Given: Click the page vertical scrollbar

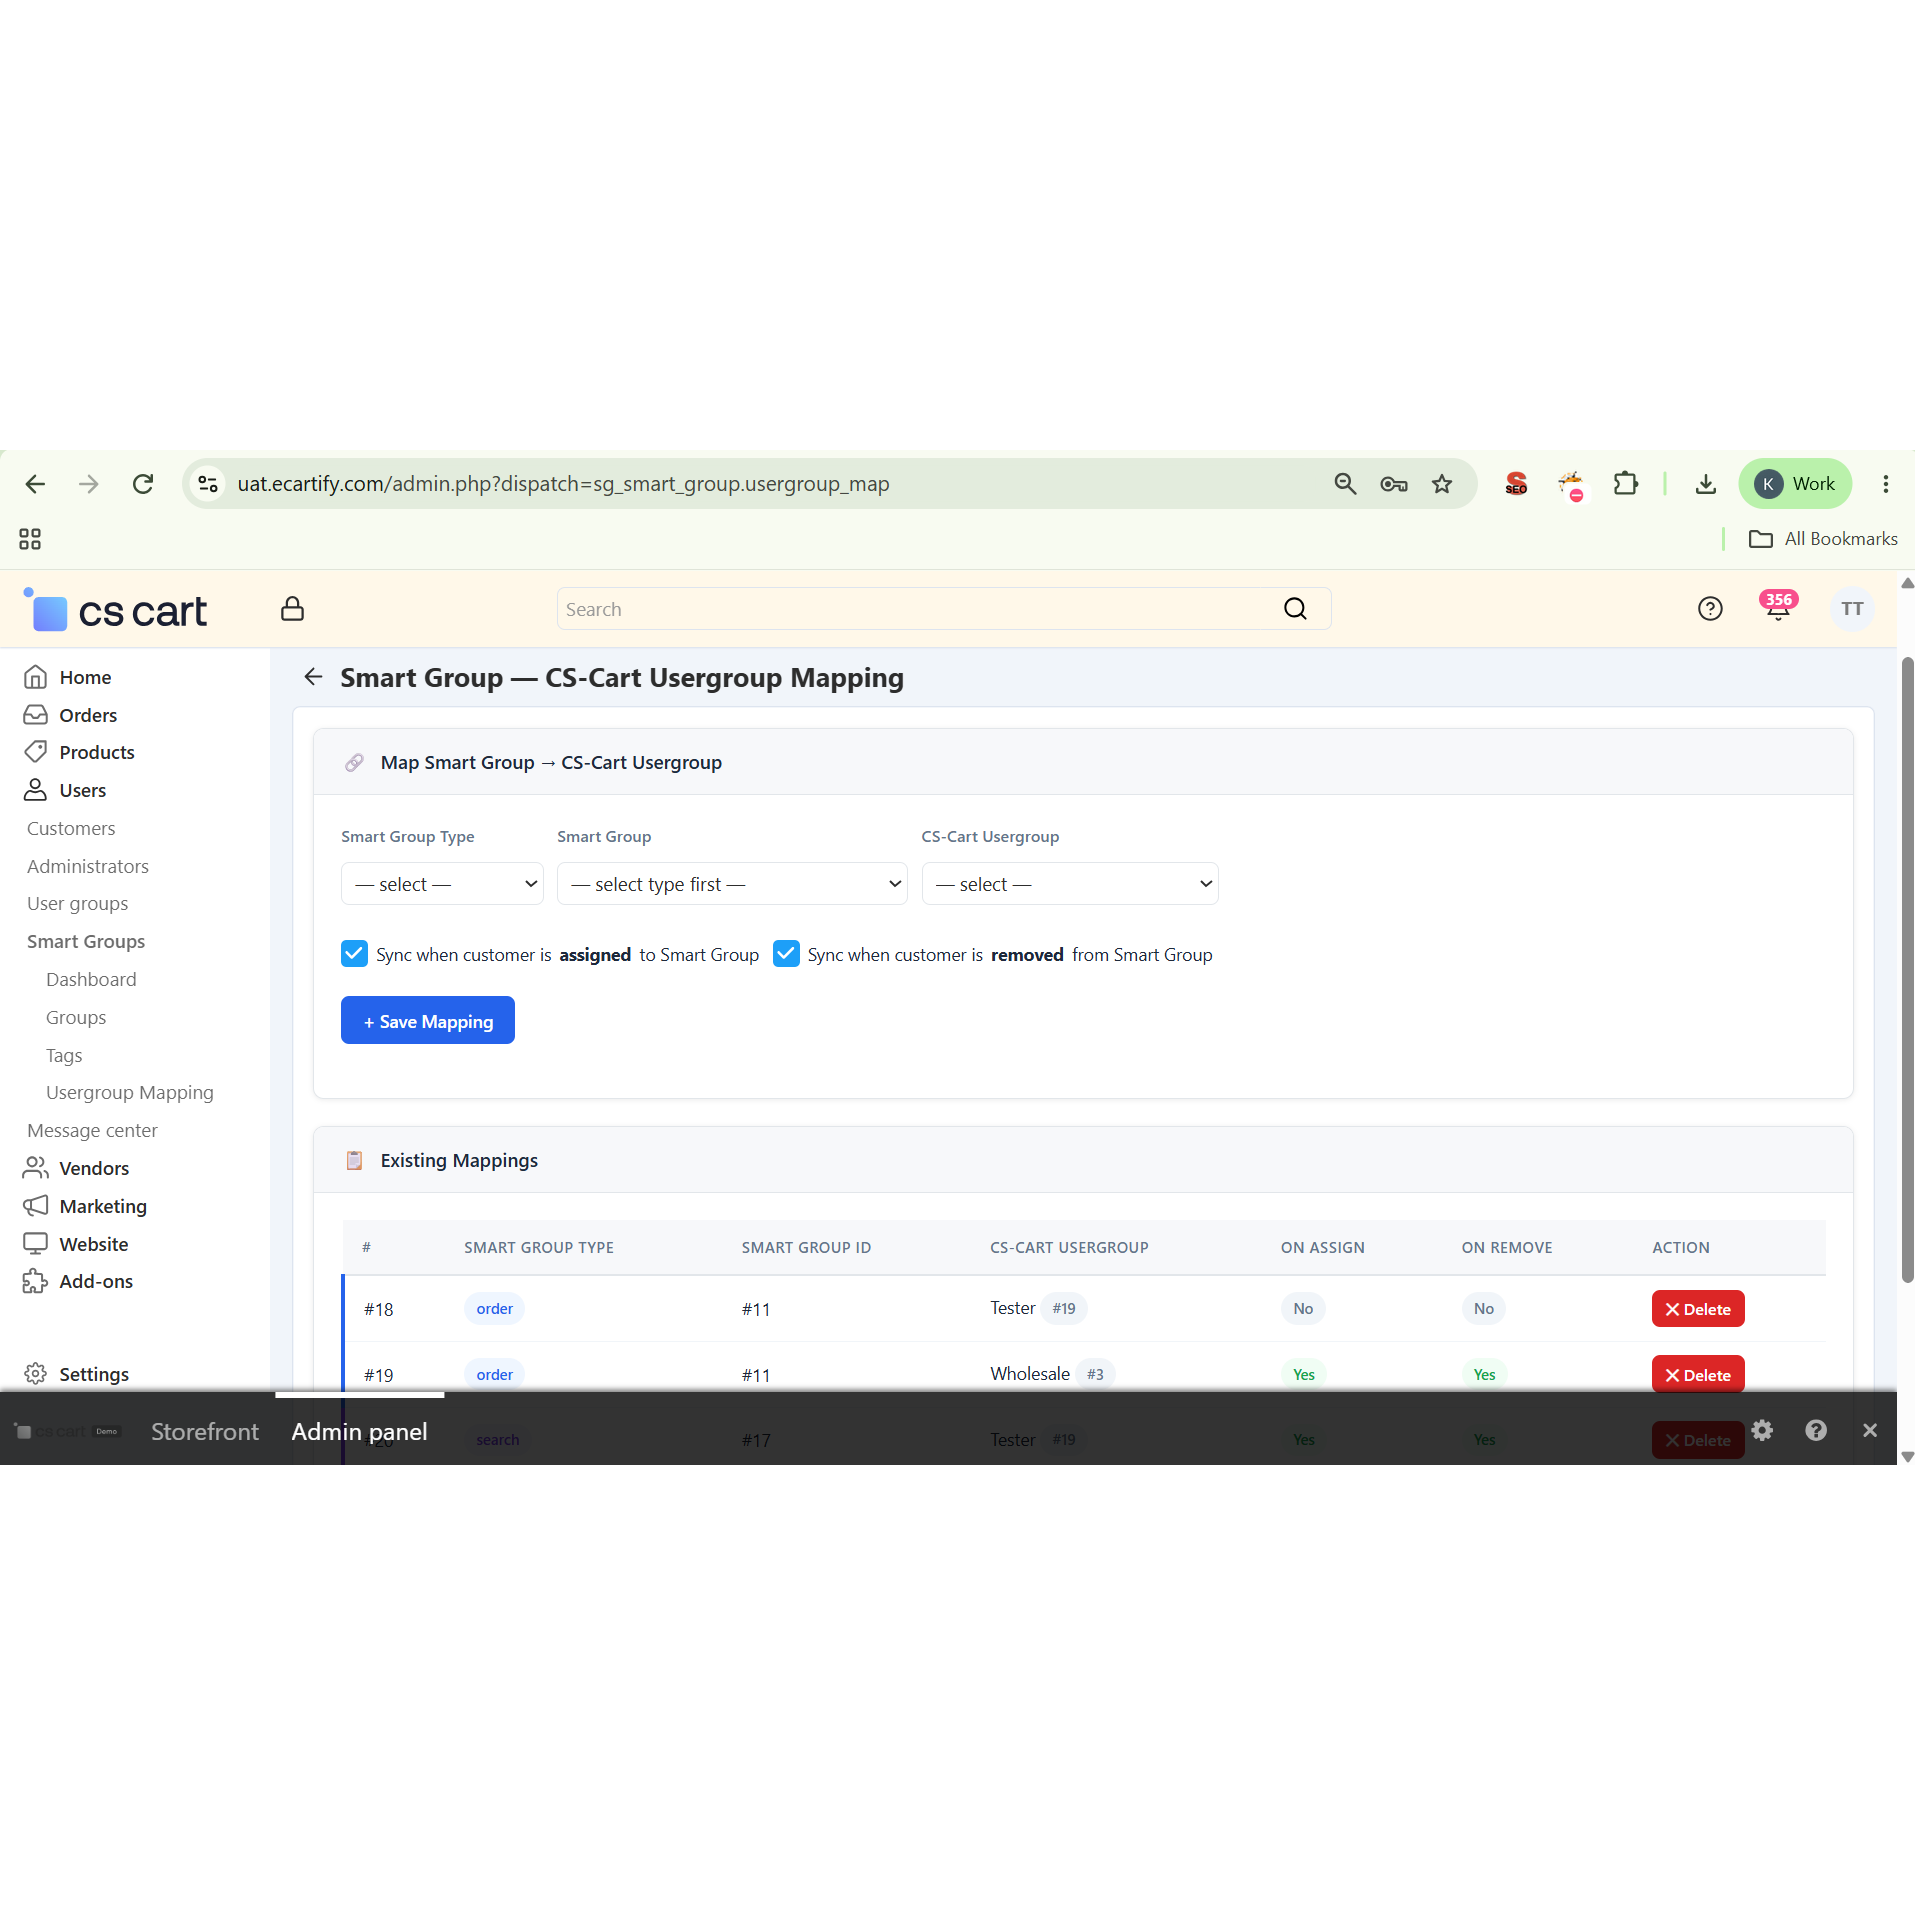Looking at the screenshot, I should [1907, 970].
